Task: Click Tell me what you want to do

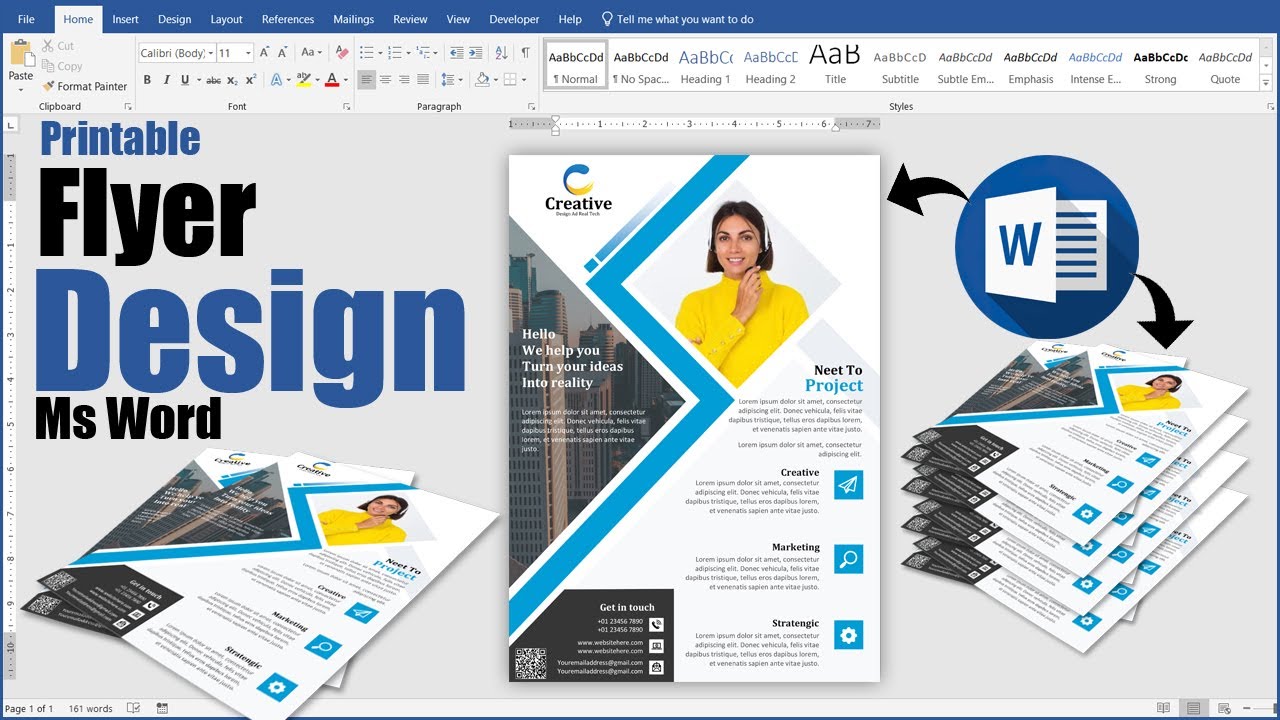Action: point(677,19)
